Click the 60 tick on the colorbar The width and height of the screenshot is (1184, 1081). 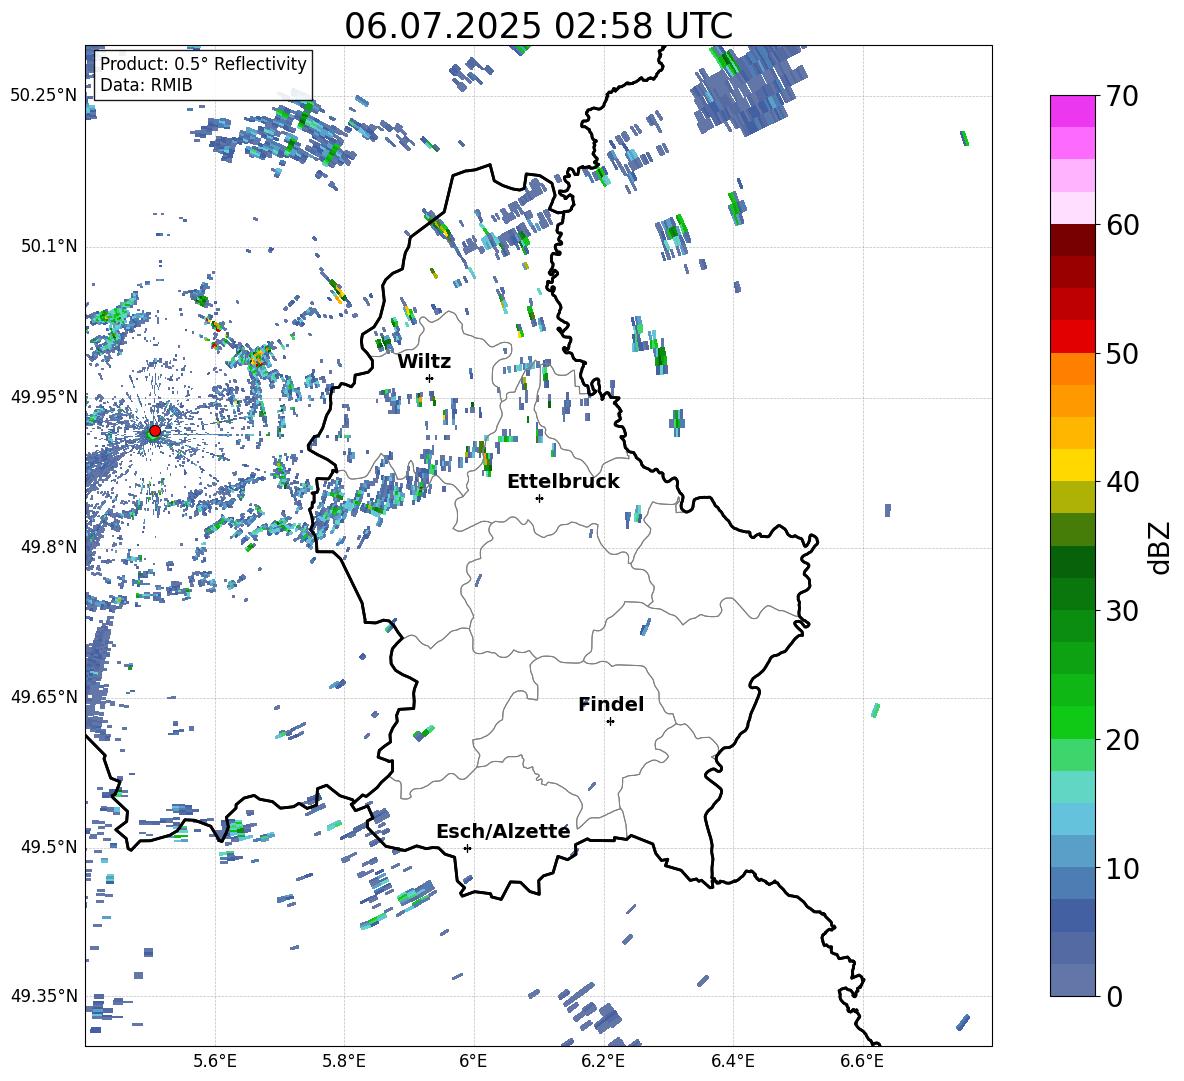[x=1122, y=224]
